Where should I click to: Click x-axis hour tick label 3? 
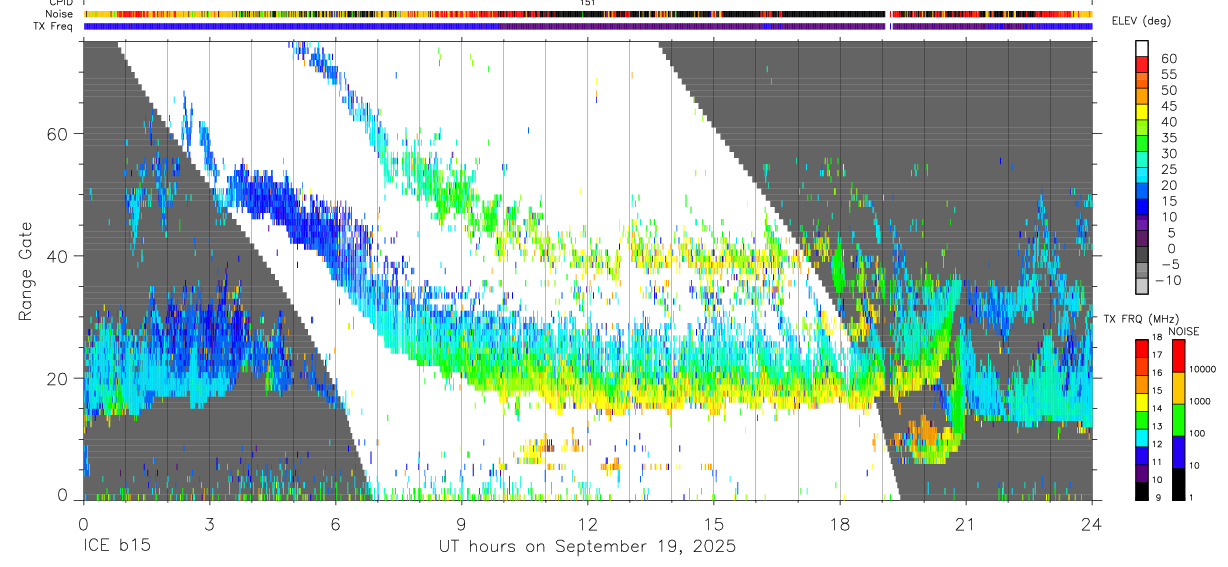(x=209, y=524)
